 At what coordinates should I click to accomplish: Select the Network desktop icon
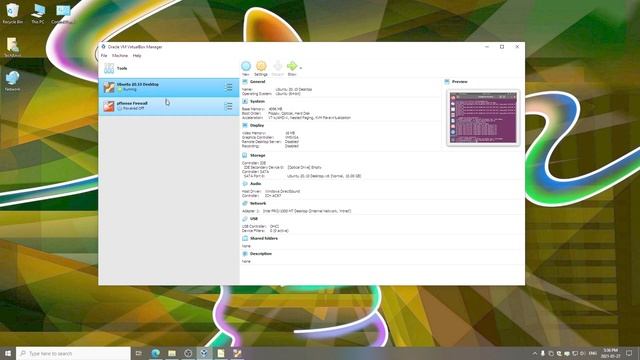pyautogui.click(x=13, y=81)
